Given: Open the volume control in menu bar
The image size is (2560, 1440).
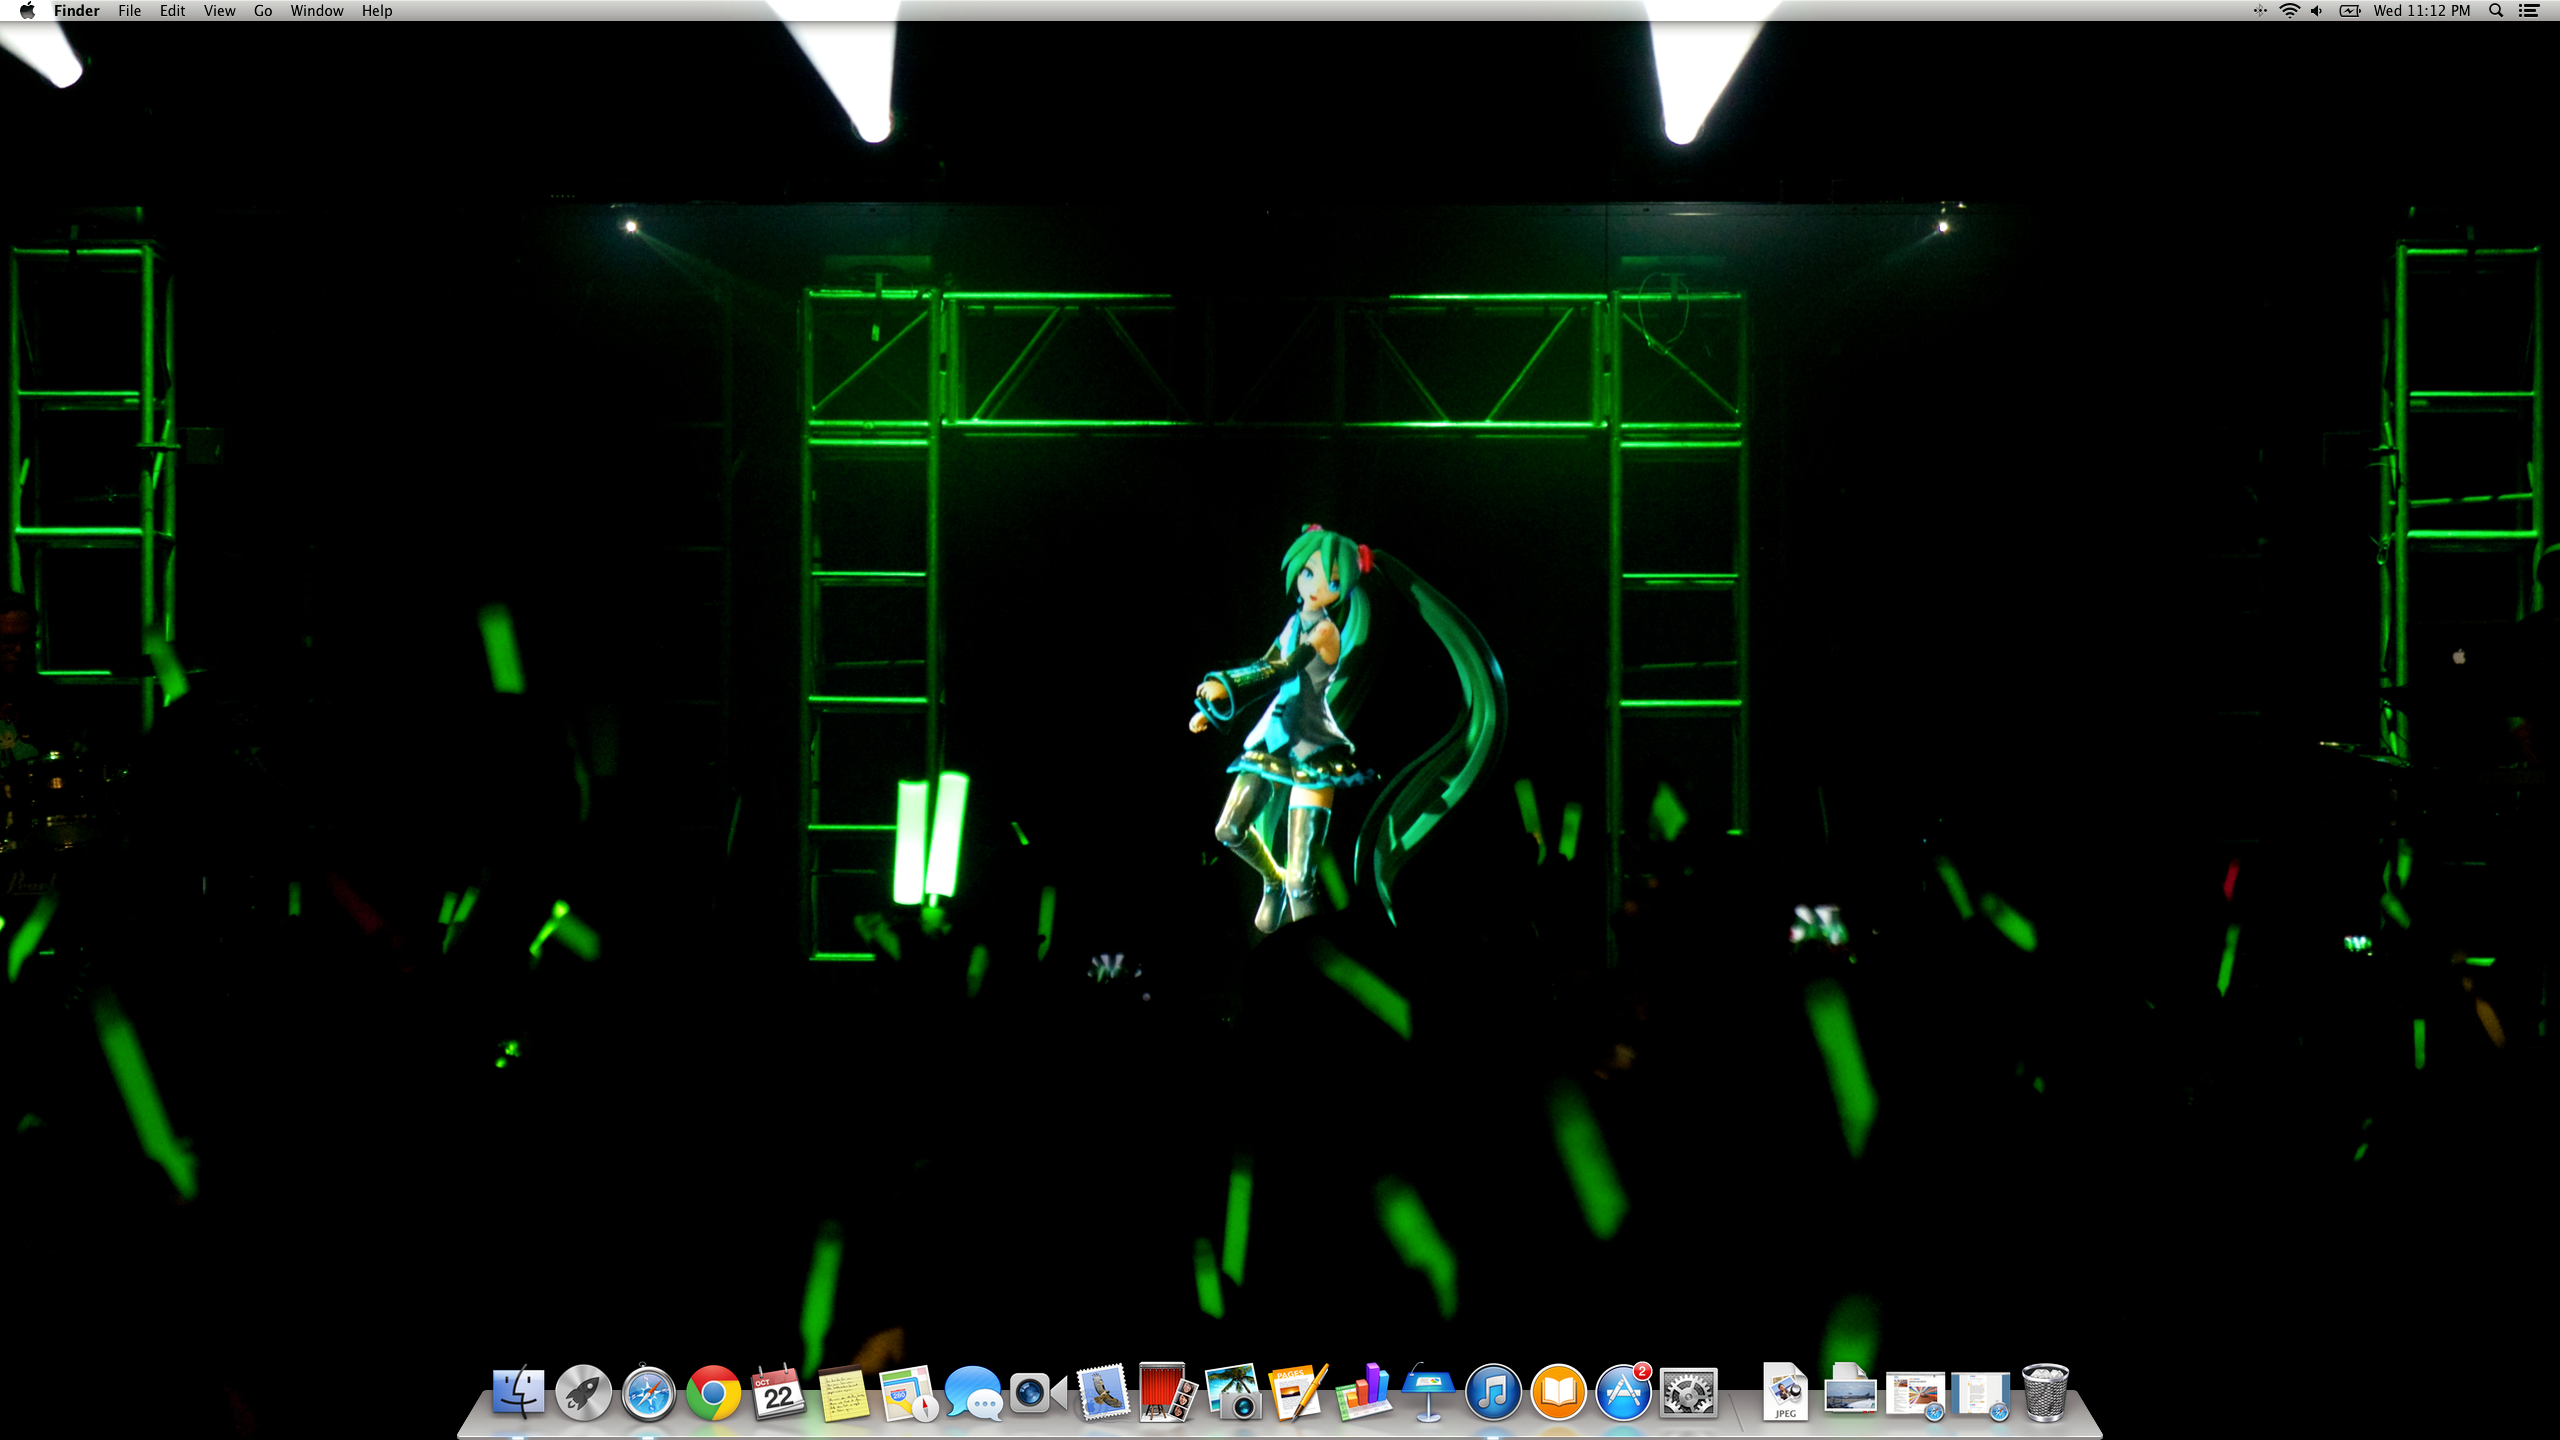Looking at the screenshot, I should tap(2317, 10).
